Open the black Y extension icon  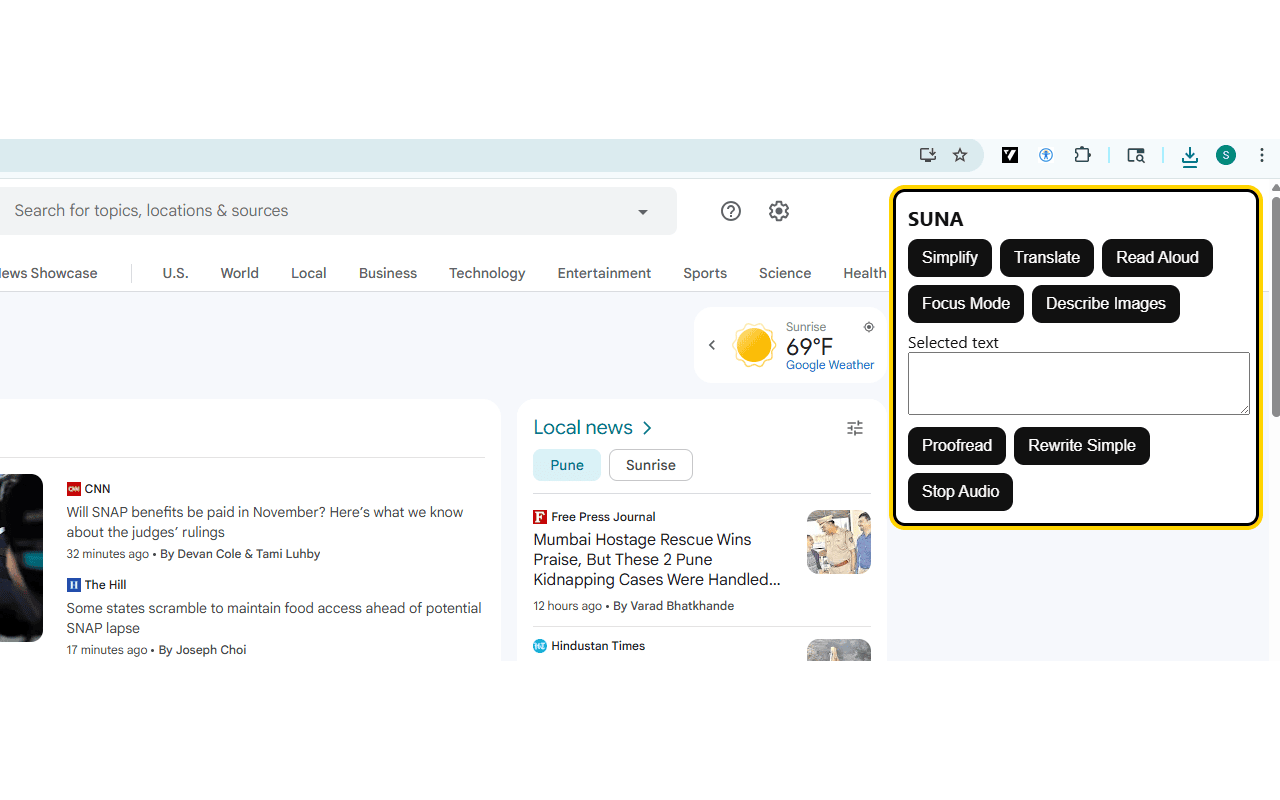pos(1010,155)
